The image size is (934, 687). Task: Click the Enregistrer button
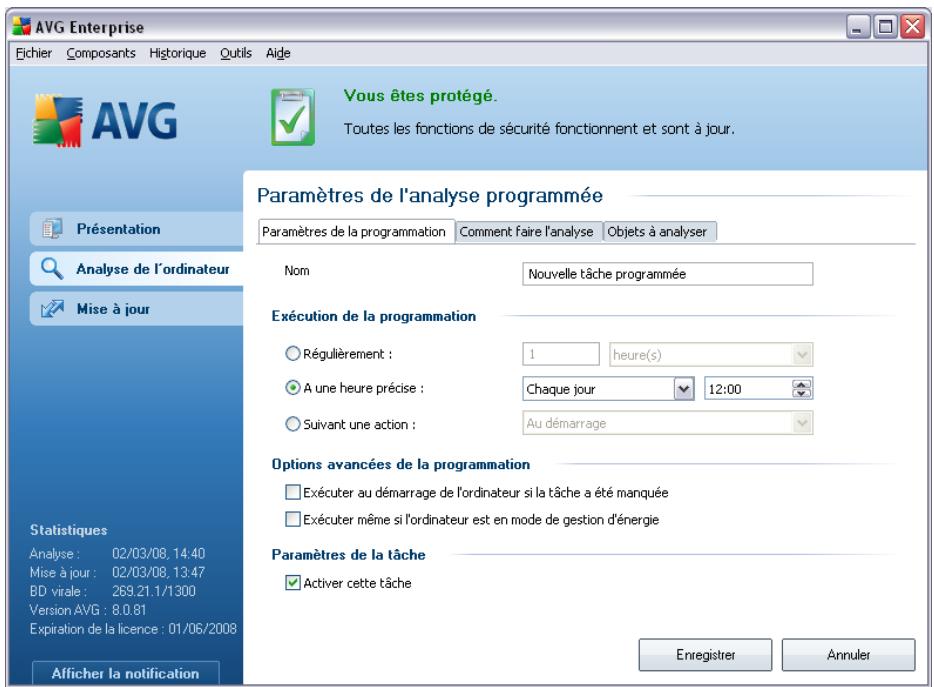(705, 655)
